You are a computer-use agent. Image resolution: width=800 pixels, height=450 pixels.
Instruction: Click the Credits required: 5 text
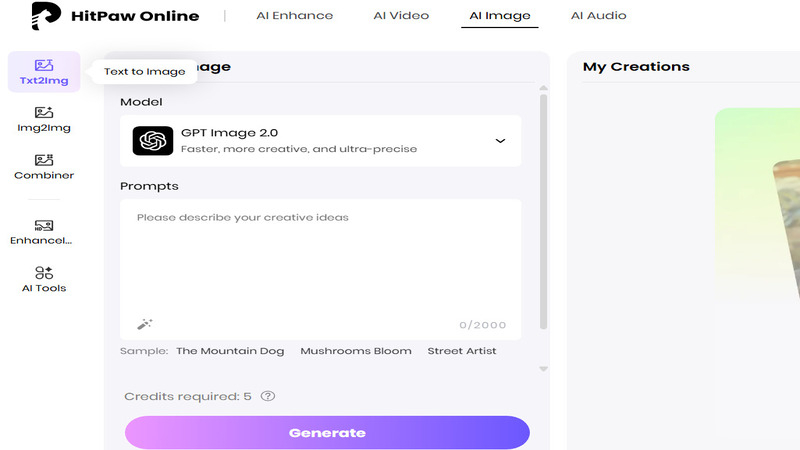tap(188, 396)
